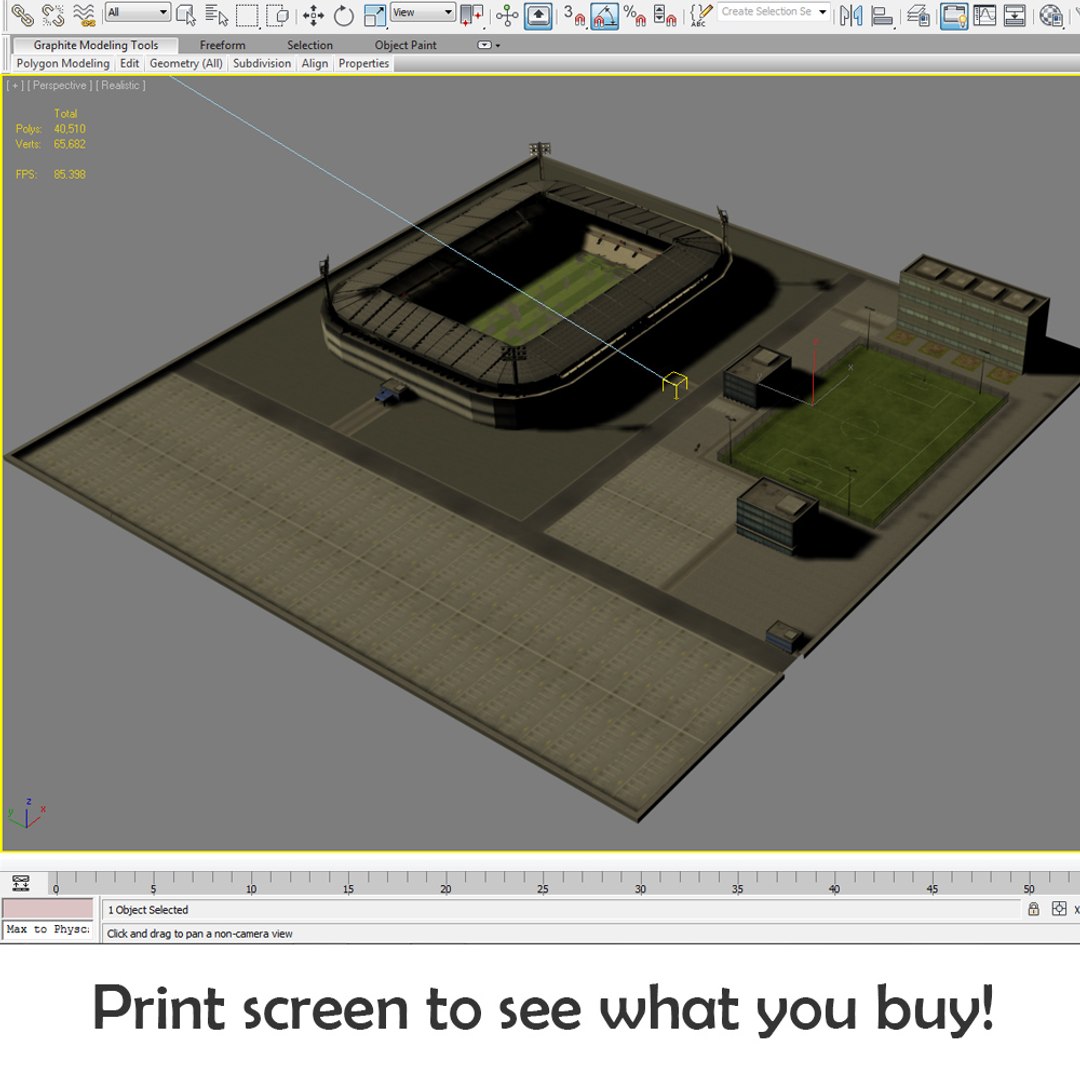
Task: Toggle the Spinner Snap button
Action: click(665, 14)
